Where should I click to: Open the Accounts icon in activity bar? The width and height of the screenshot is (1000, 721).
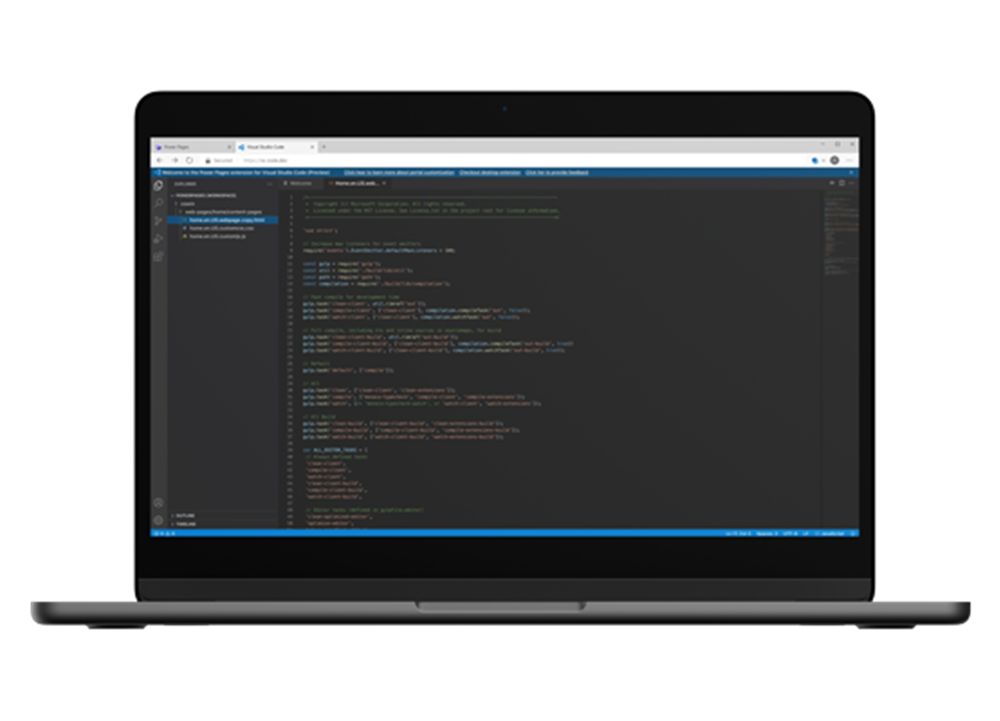158,503
